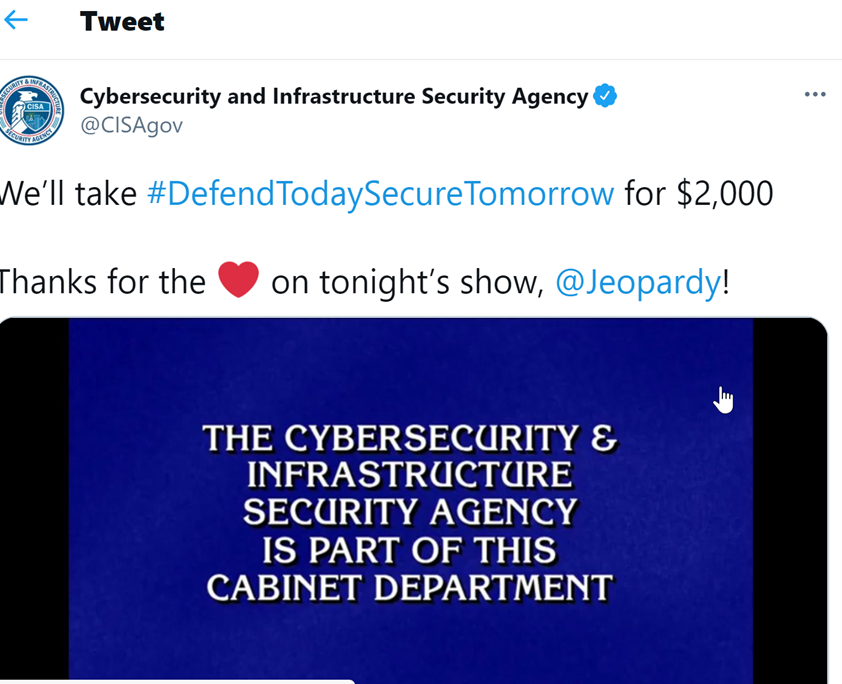842x684 pixels.
Task: Click the "Thanks for the" tweet text
Action: [x=100, y=282]
